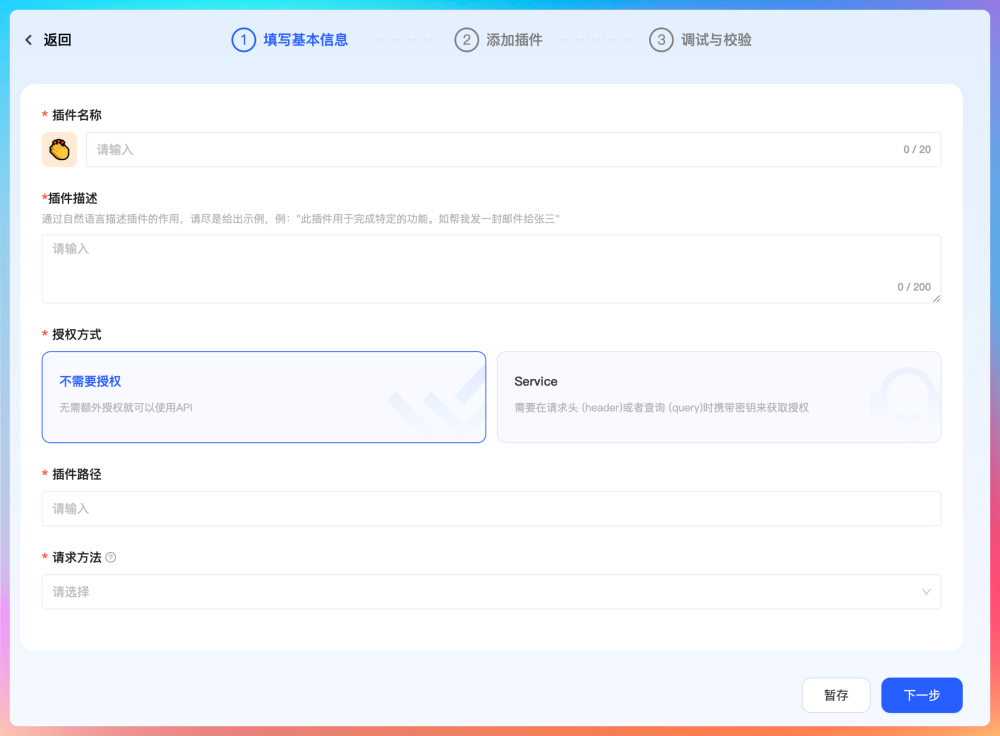This screenshot has width=1000, height=736.
Task: Grab the 插件描述 textarea resize handle
Action: coord(936,298)
